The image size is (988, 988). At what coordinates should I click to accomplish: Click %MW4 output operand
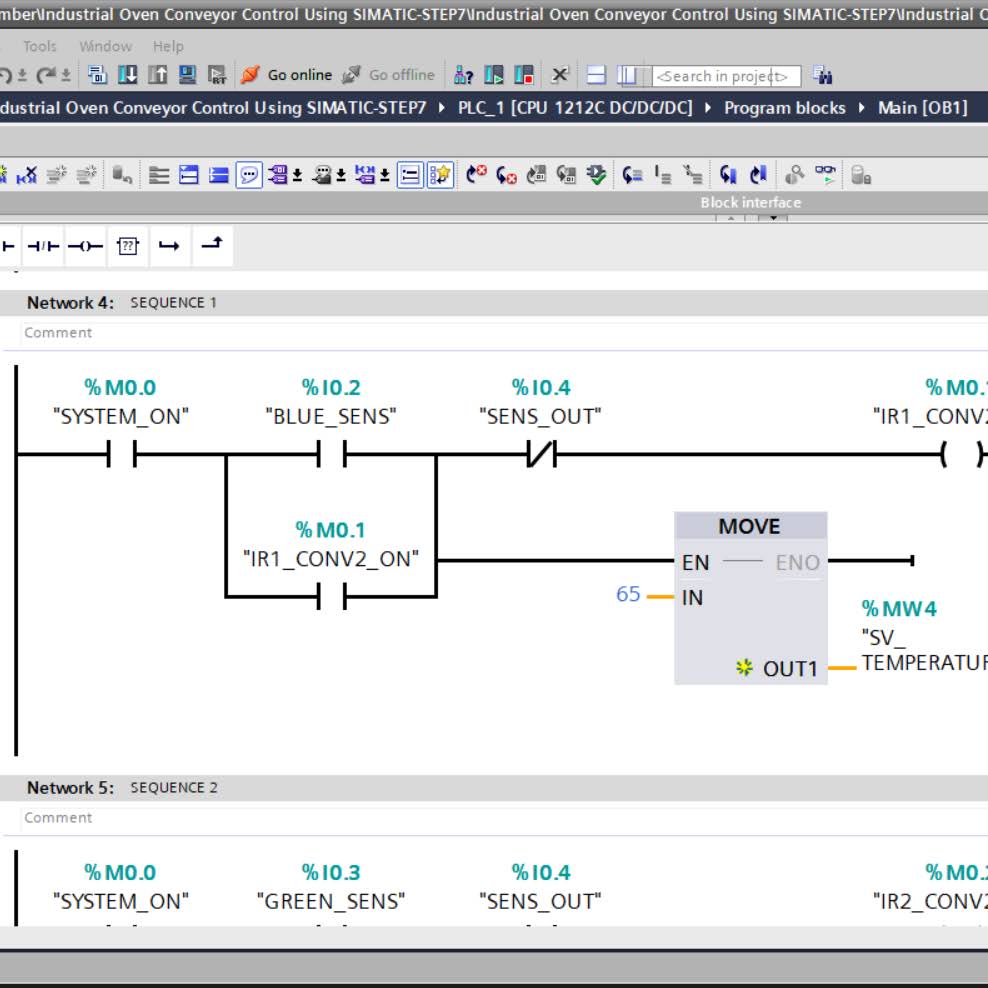(x=899, y=609)
